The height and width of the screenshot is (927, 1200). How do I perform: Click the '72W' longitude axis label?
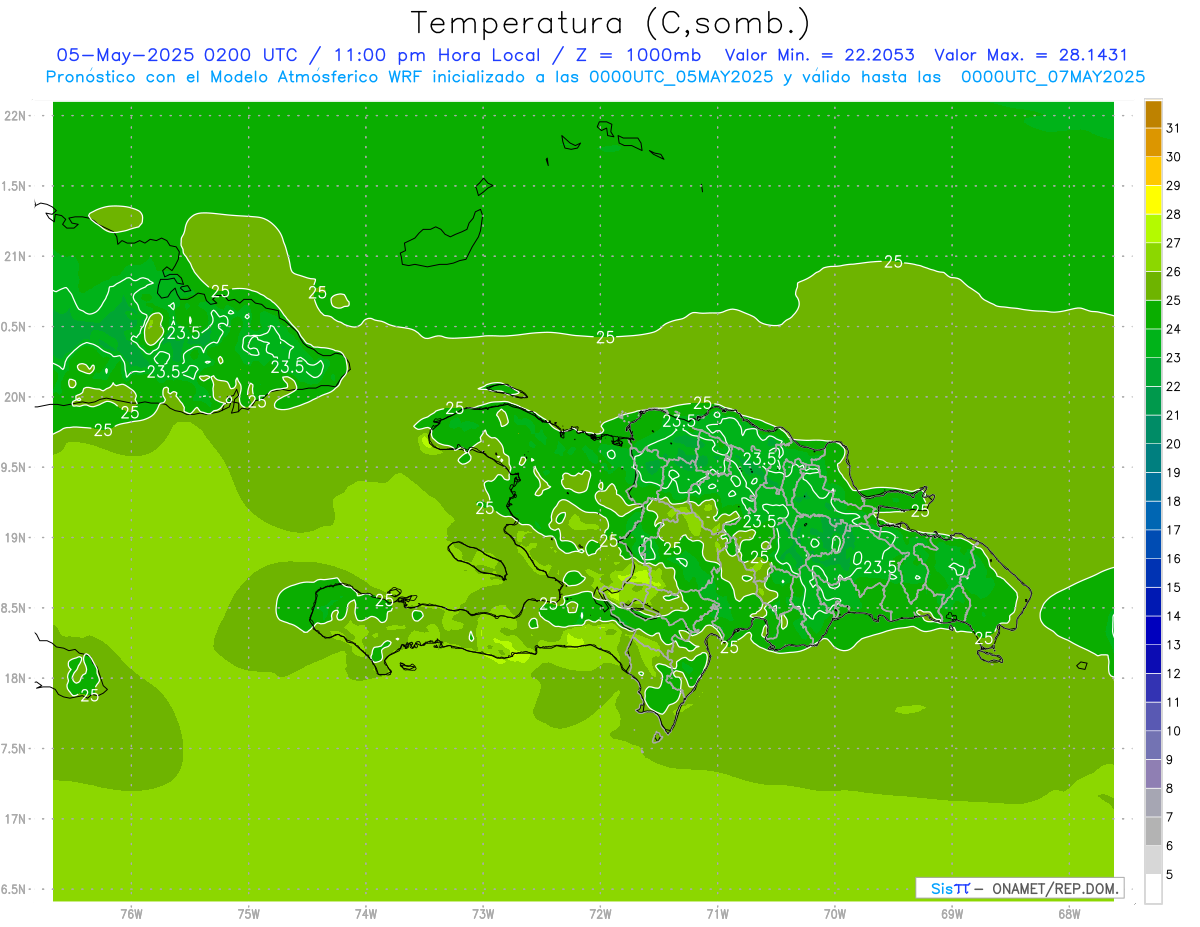(601, 914)
